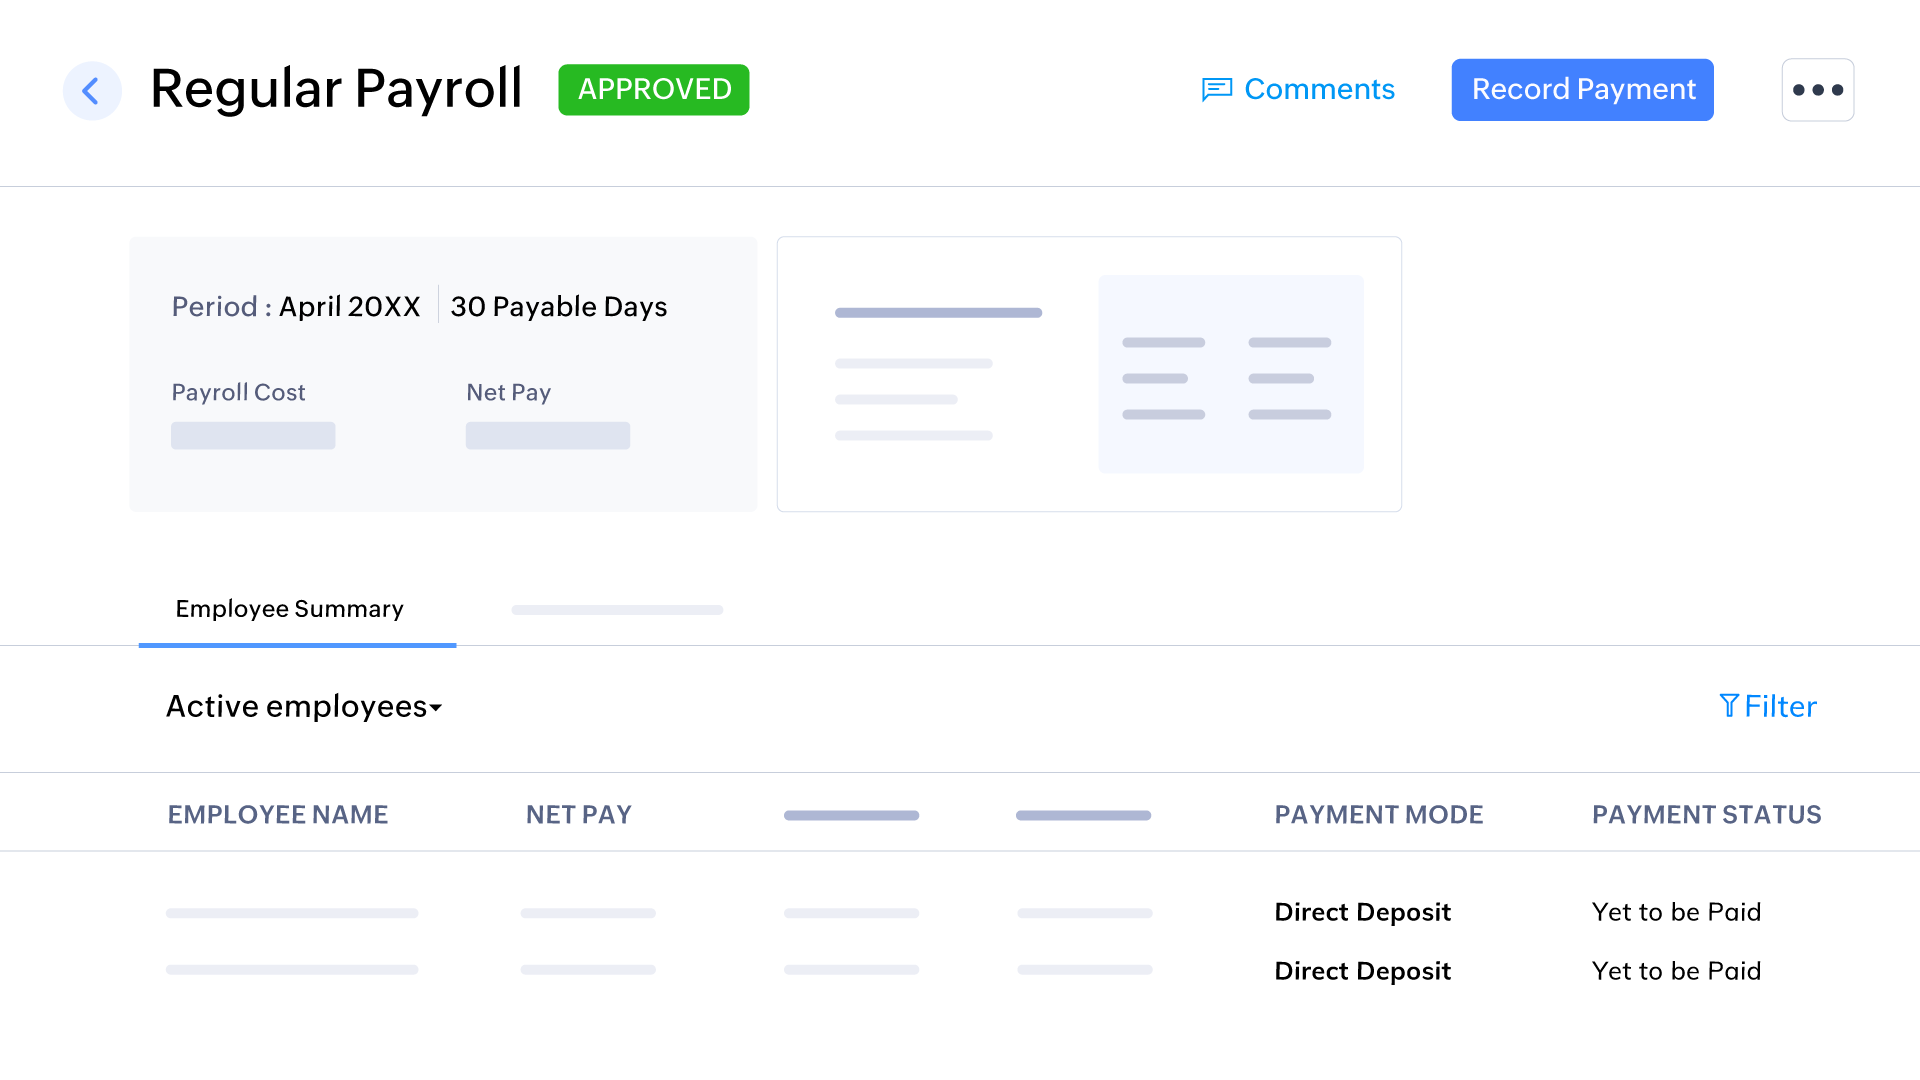Select second row's Direct Deposit entry
The height and width of the screenshot is (1080, 1920).
1362,970
